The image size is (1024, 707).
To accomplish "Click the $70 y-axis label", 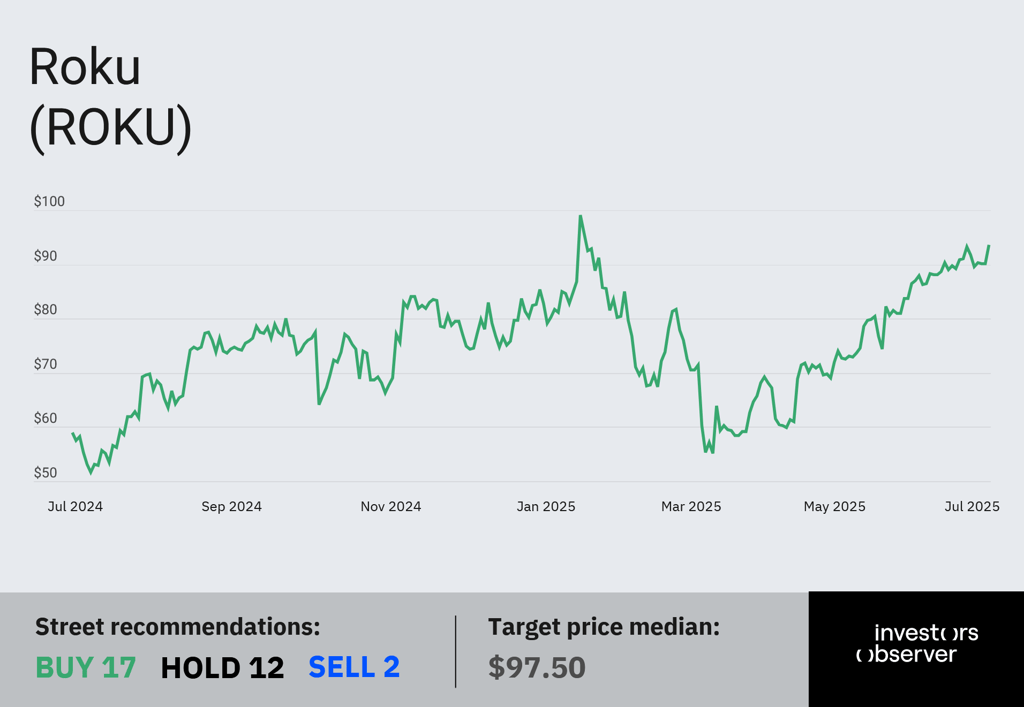I will point(46,364).
